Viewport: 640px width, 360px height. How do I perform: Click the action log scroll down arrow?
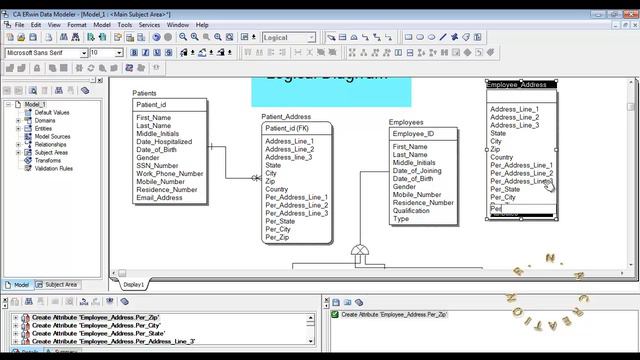[311, 341]
